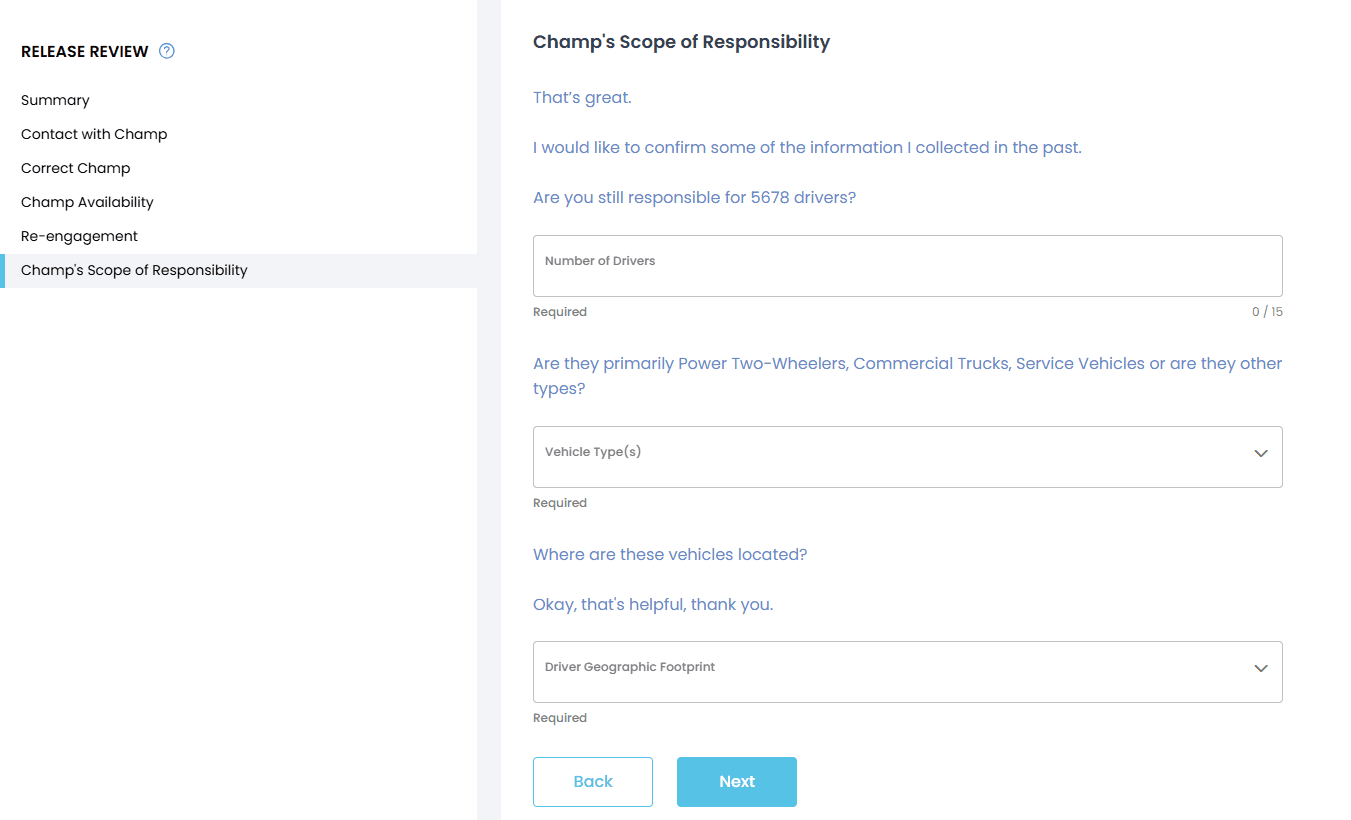Screen dimensions: 1351x820
Task: Expand the Vehicle Type(s) dropdown field
Action: [x=890, y=457]
